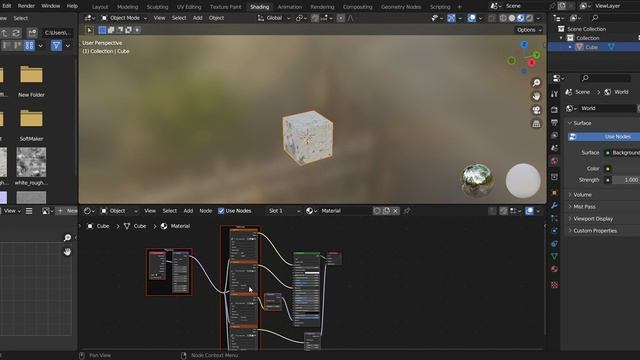Image resolution: width=640 pixels, height=360 pixels.
Task: Toggle camera view with the camera gizmo
Action: click(x=536, y=110)
